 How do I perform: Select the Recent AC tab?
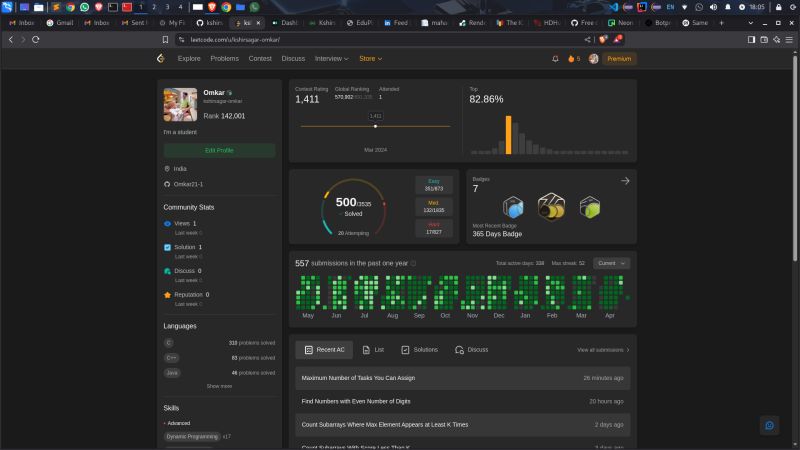click(x=324, y=350)
